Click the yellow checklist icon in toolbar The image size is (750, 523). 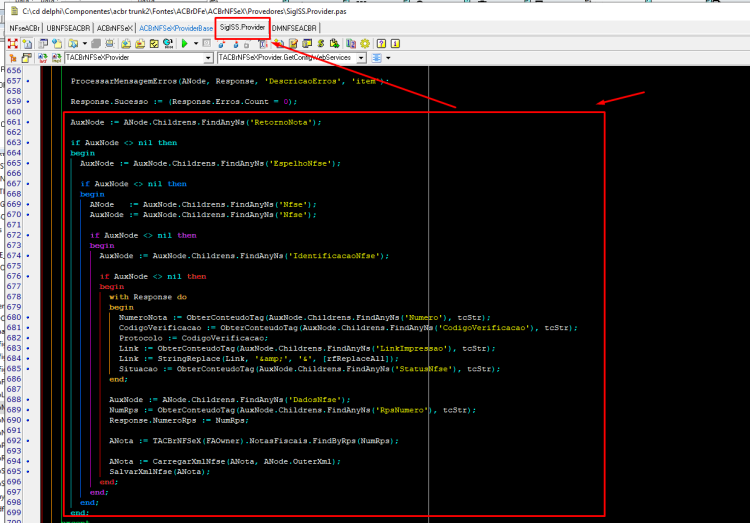(154, 44)
